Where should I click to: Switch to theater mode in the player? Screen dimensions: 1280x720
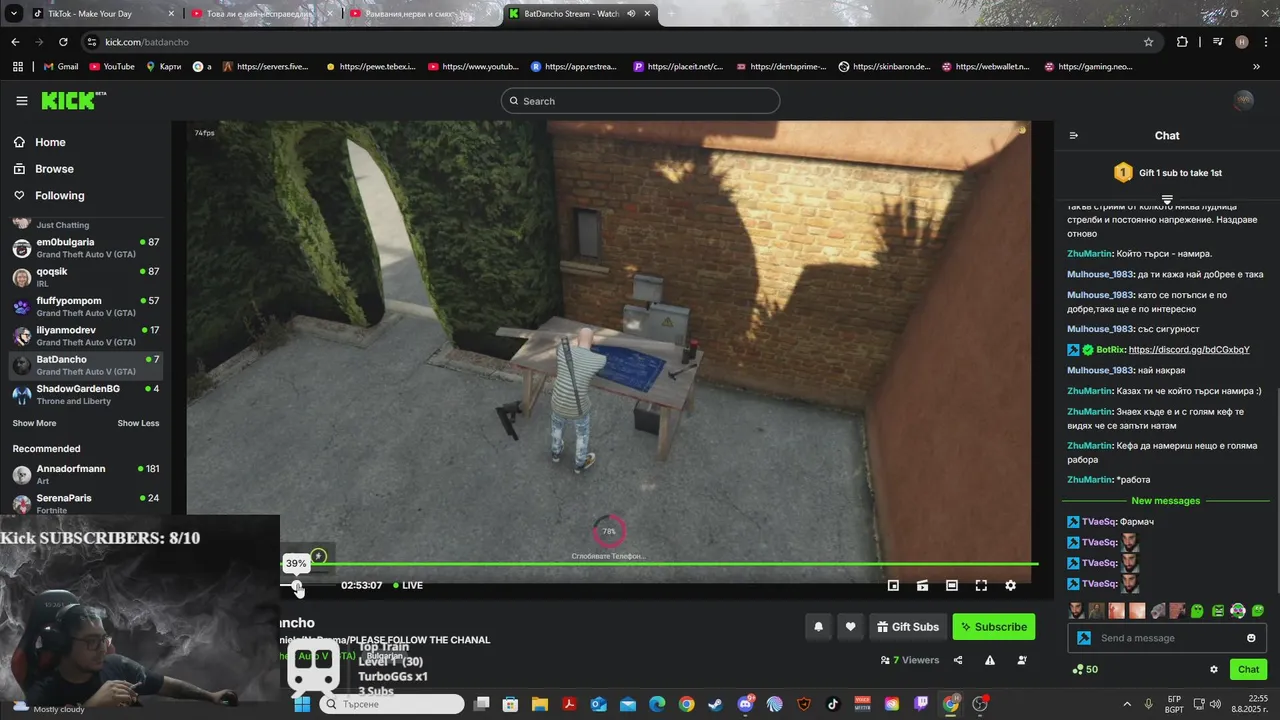[952, 586]
